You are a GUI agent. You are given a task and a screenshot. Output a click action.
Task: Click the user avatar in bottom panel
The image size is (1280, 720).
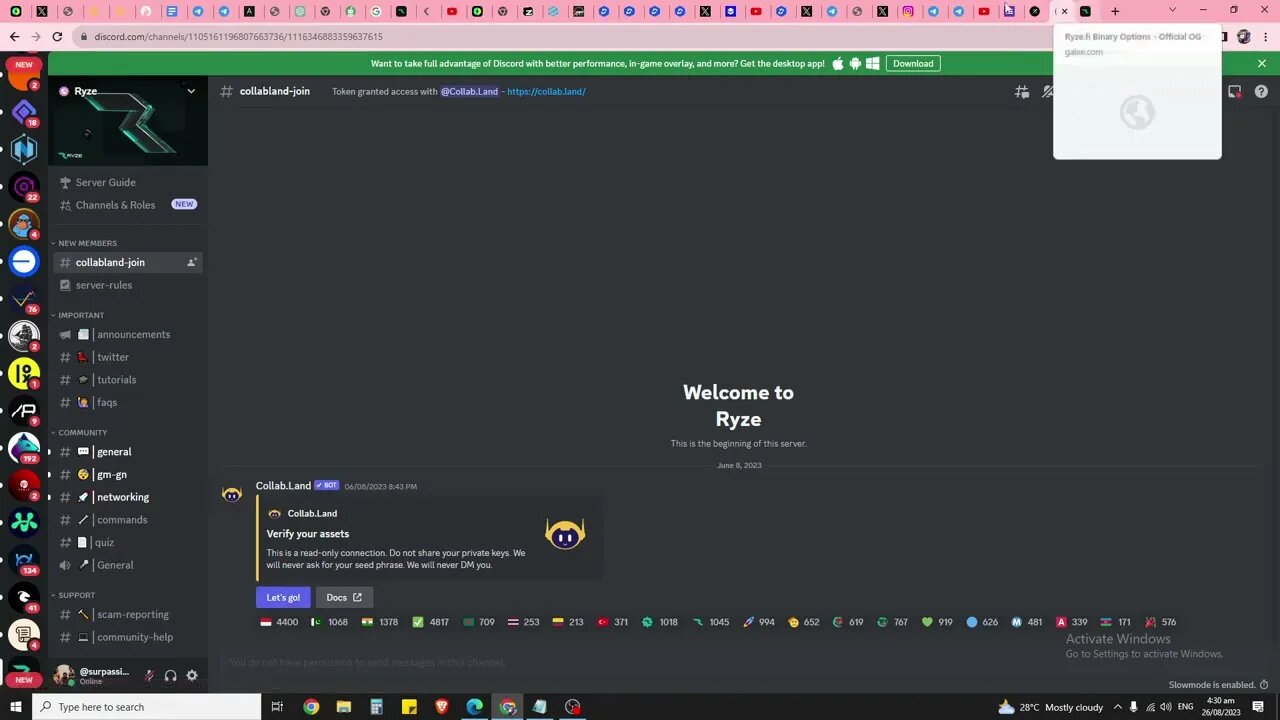(64, 676)
